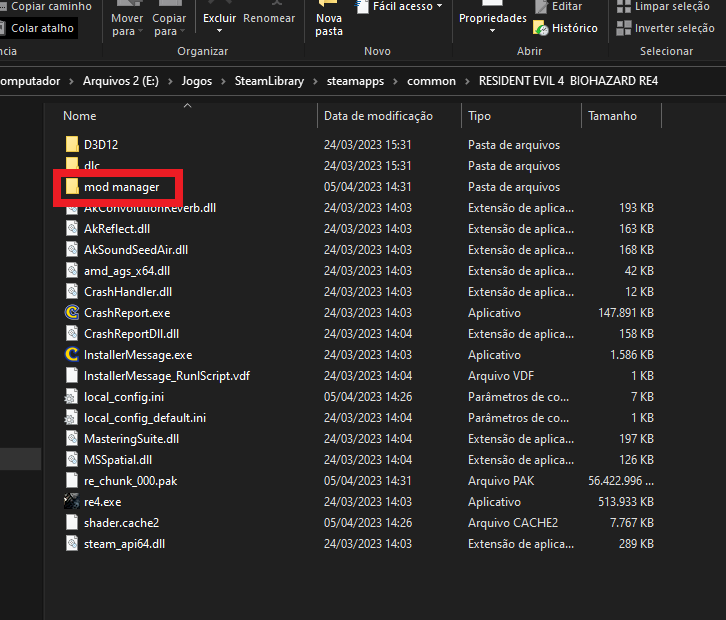Select the D3D12 folder name
This screenshot has width=726, height=620.
(x=101, y=144)
